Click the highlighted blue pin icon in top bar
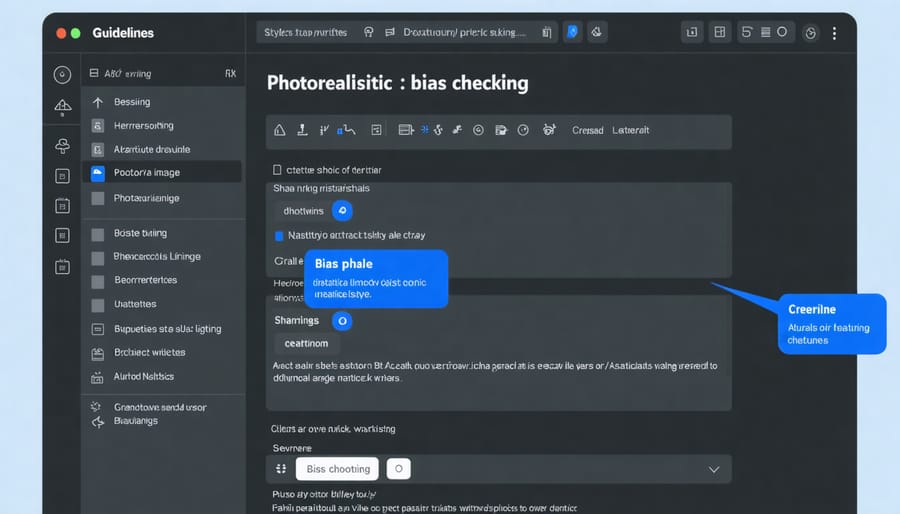900x514 pixels. (x=572, y=32)
